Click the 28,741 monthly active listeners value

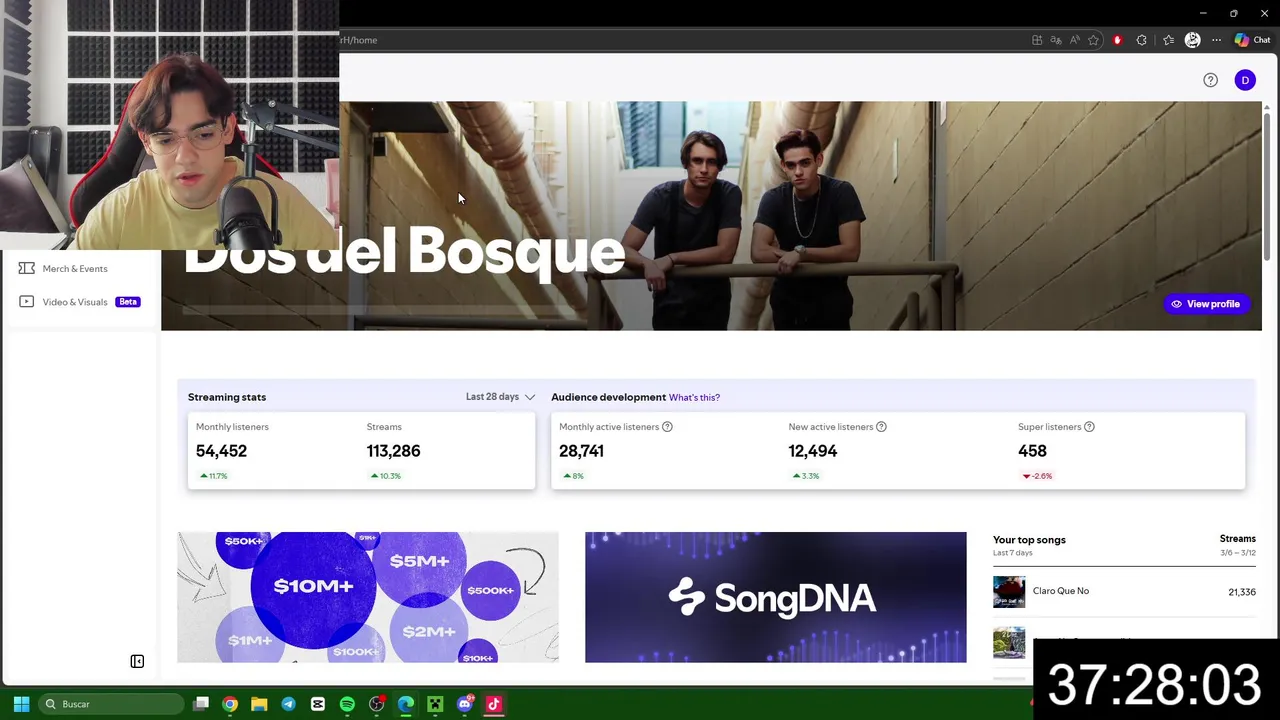coord(581,451)
